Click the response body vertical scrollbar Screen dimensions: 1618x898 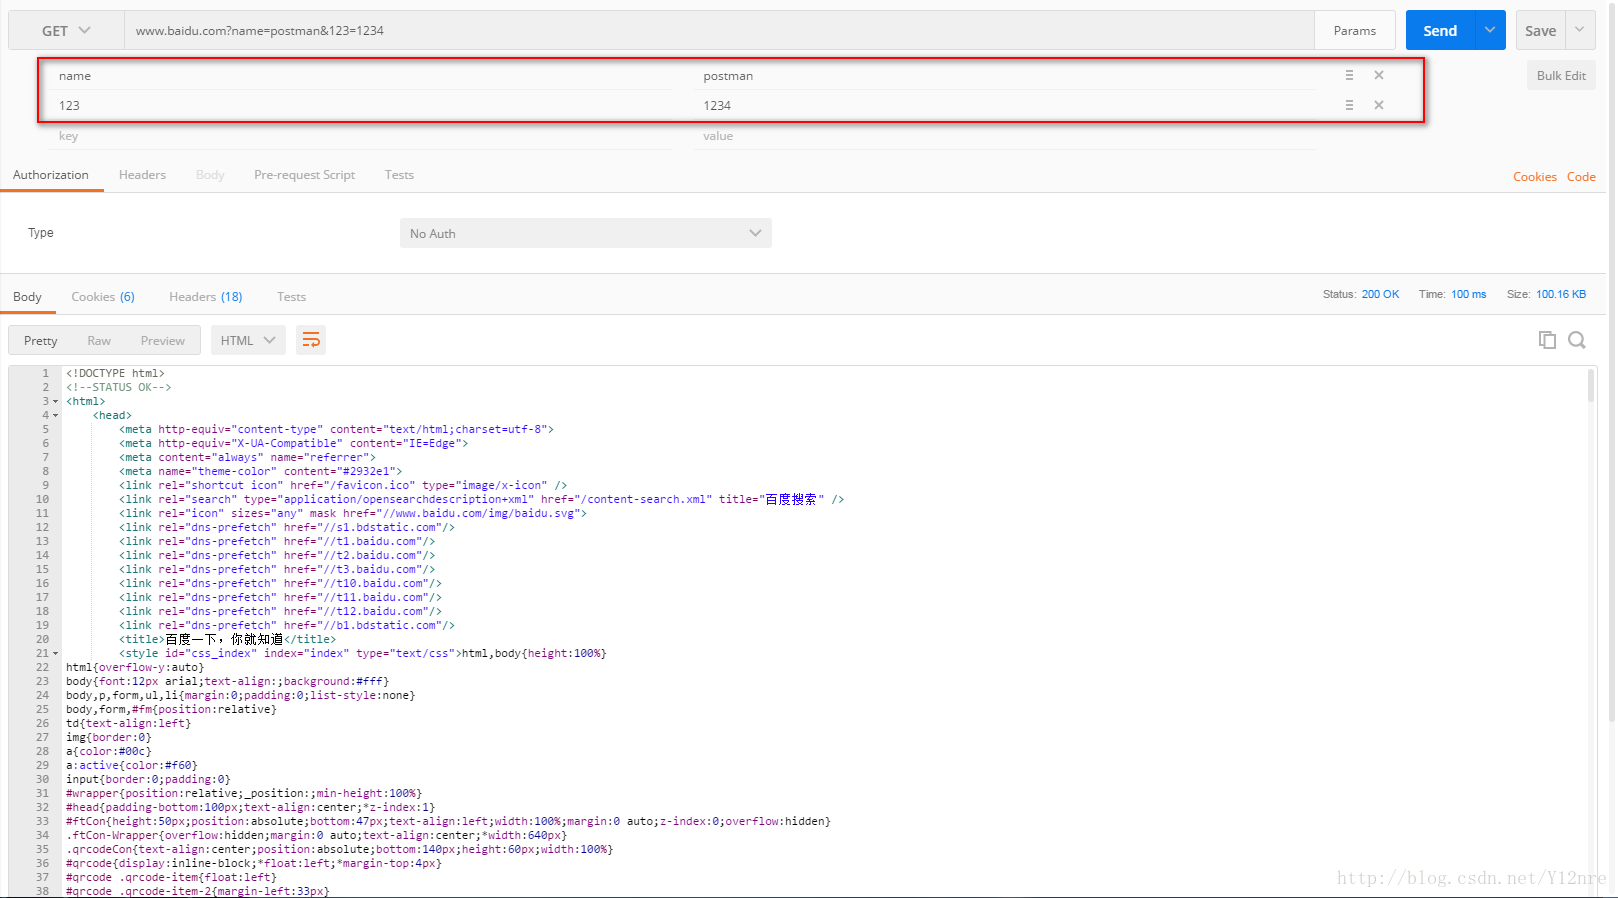[x=1591, y=386]
